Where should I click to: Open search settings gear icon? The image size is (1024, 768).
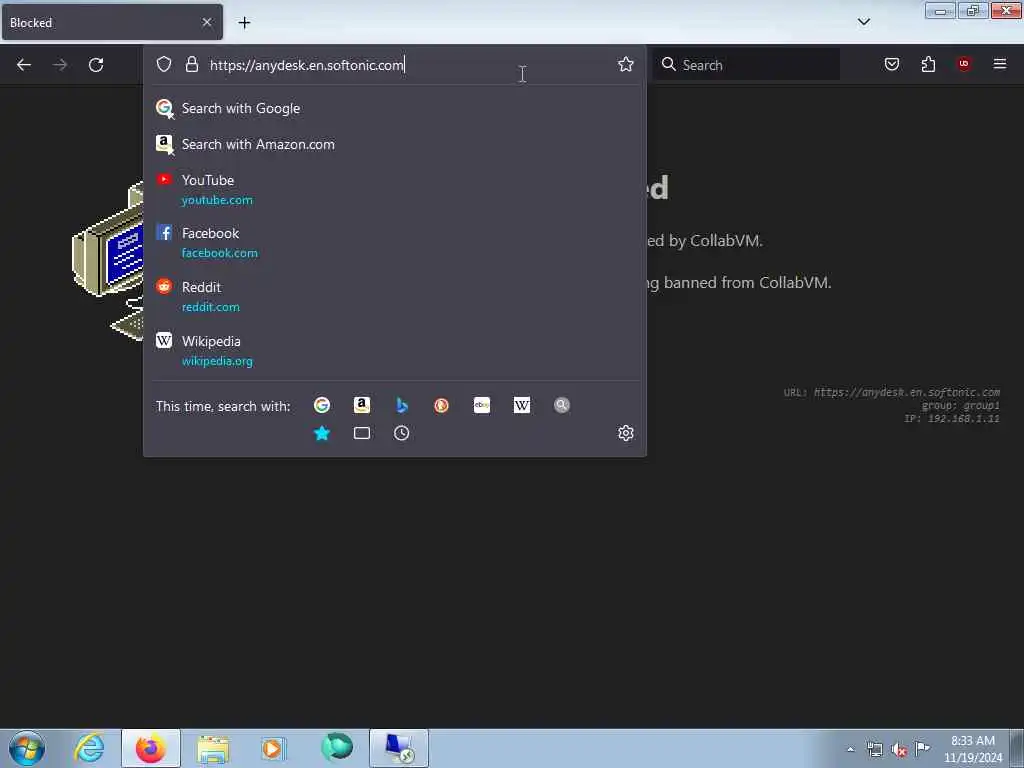click(x=626, y=433)
